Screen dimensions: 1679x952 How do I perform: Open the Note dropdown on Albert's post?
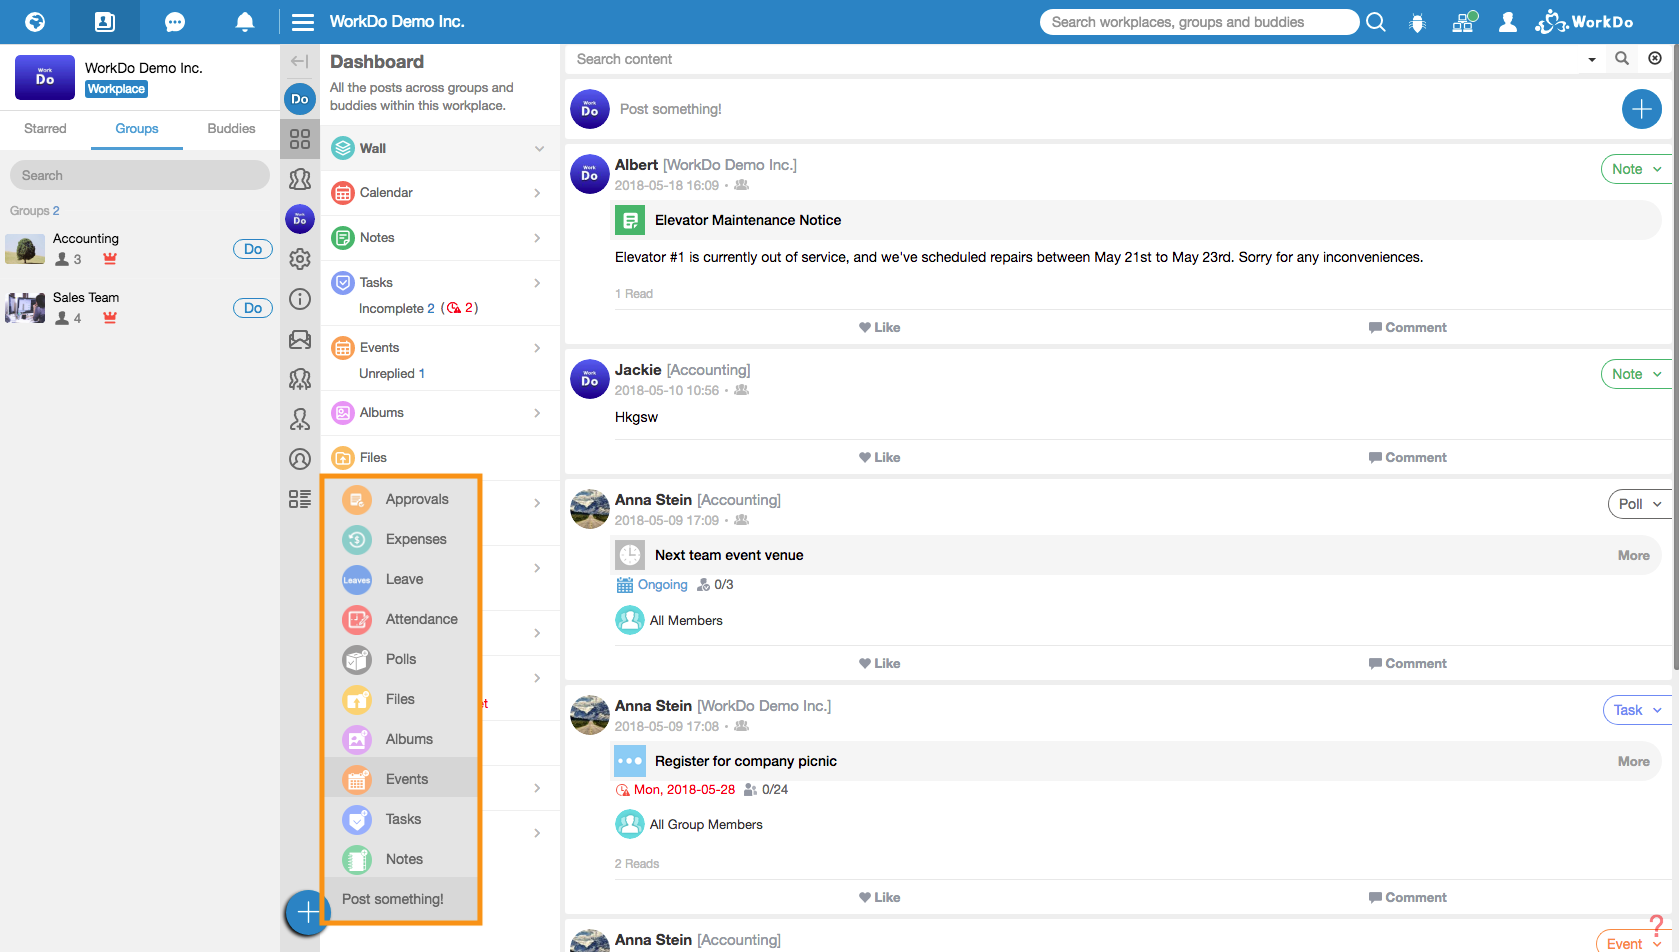(1636, 169)
